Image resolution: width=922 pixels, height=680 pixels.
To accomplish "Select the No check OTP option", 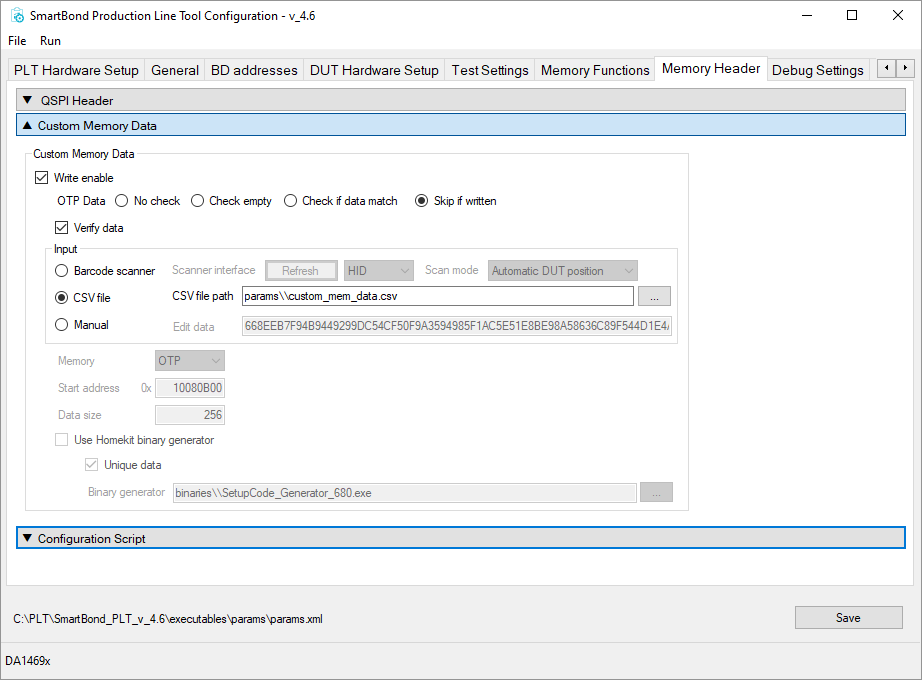I will [122, 201].
